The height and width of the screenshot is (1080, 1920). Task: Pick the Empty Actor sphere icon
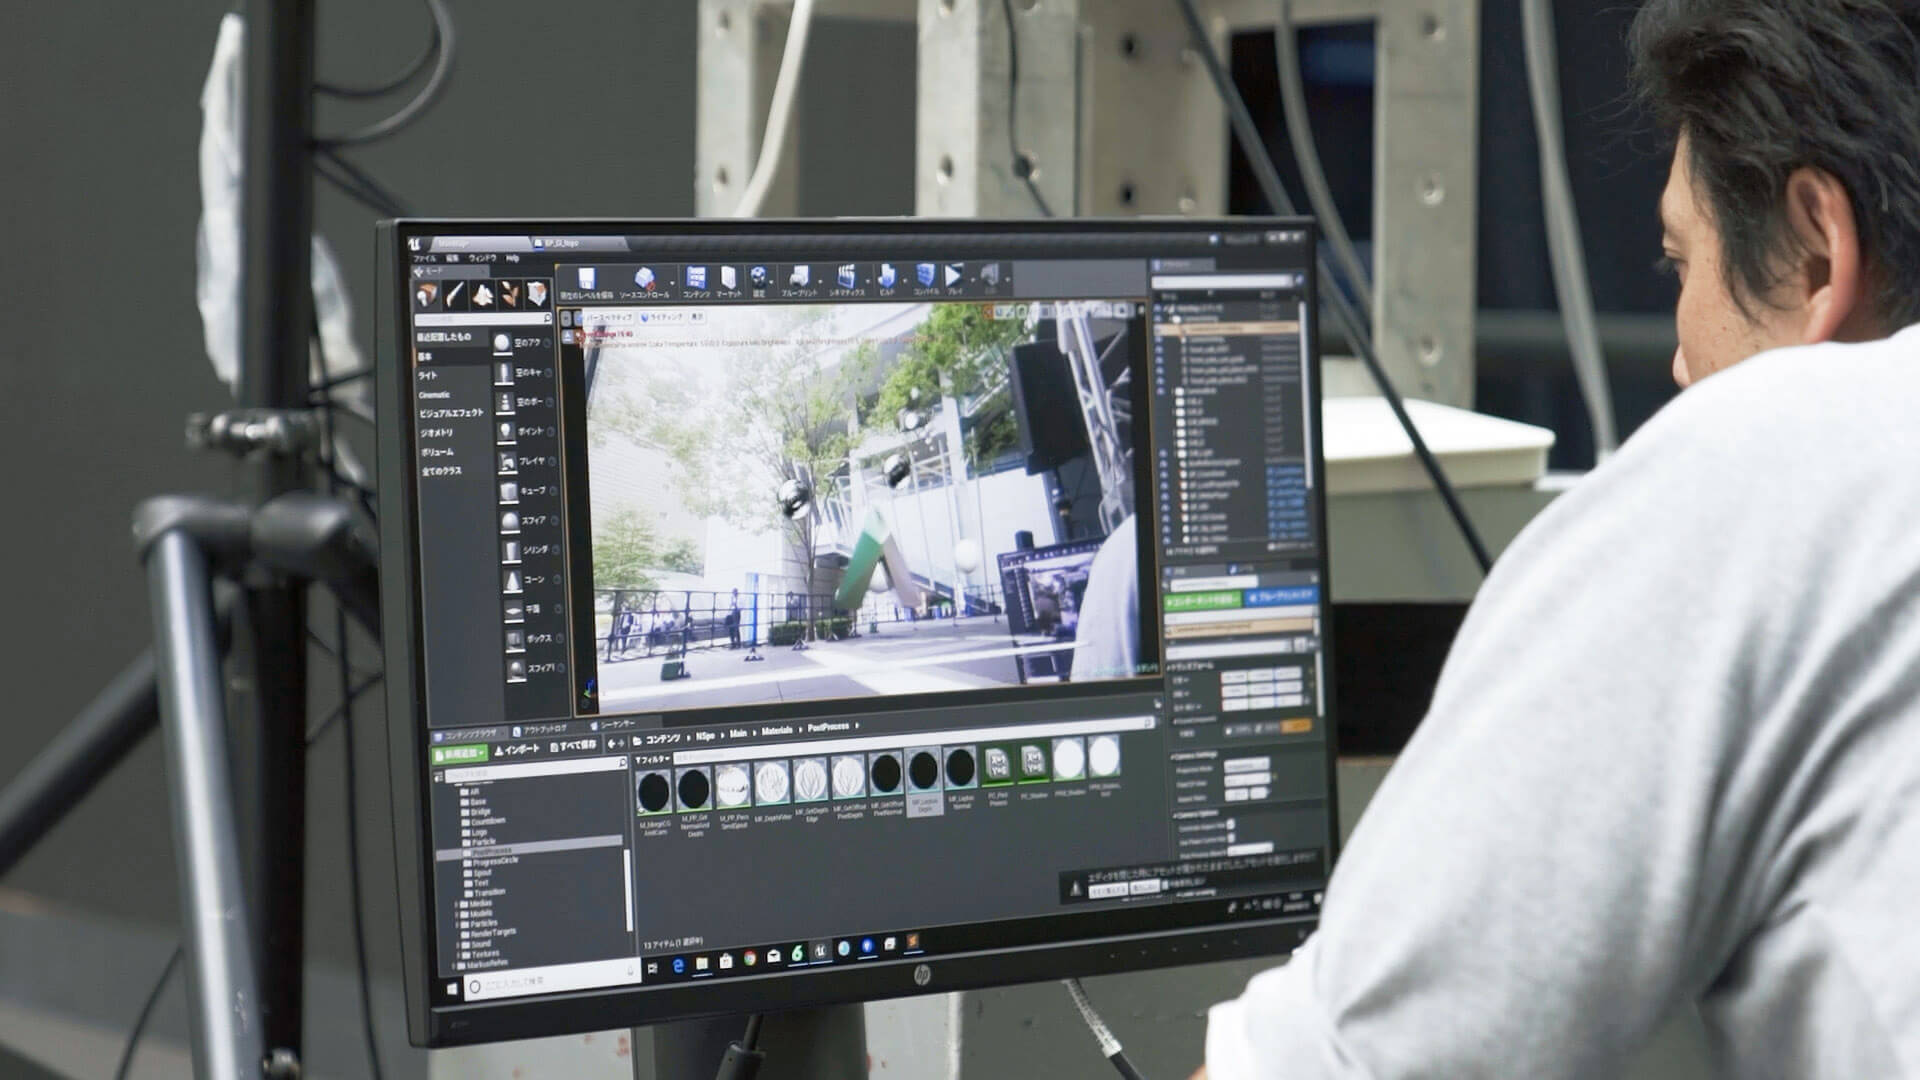point(503,343)
